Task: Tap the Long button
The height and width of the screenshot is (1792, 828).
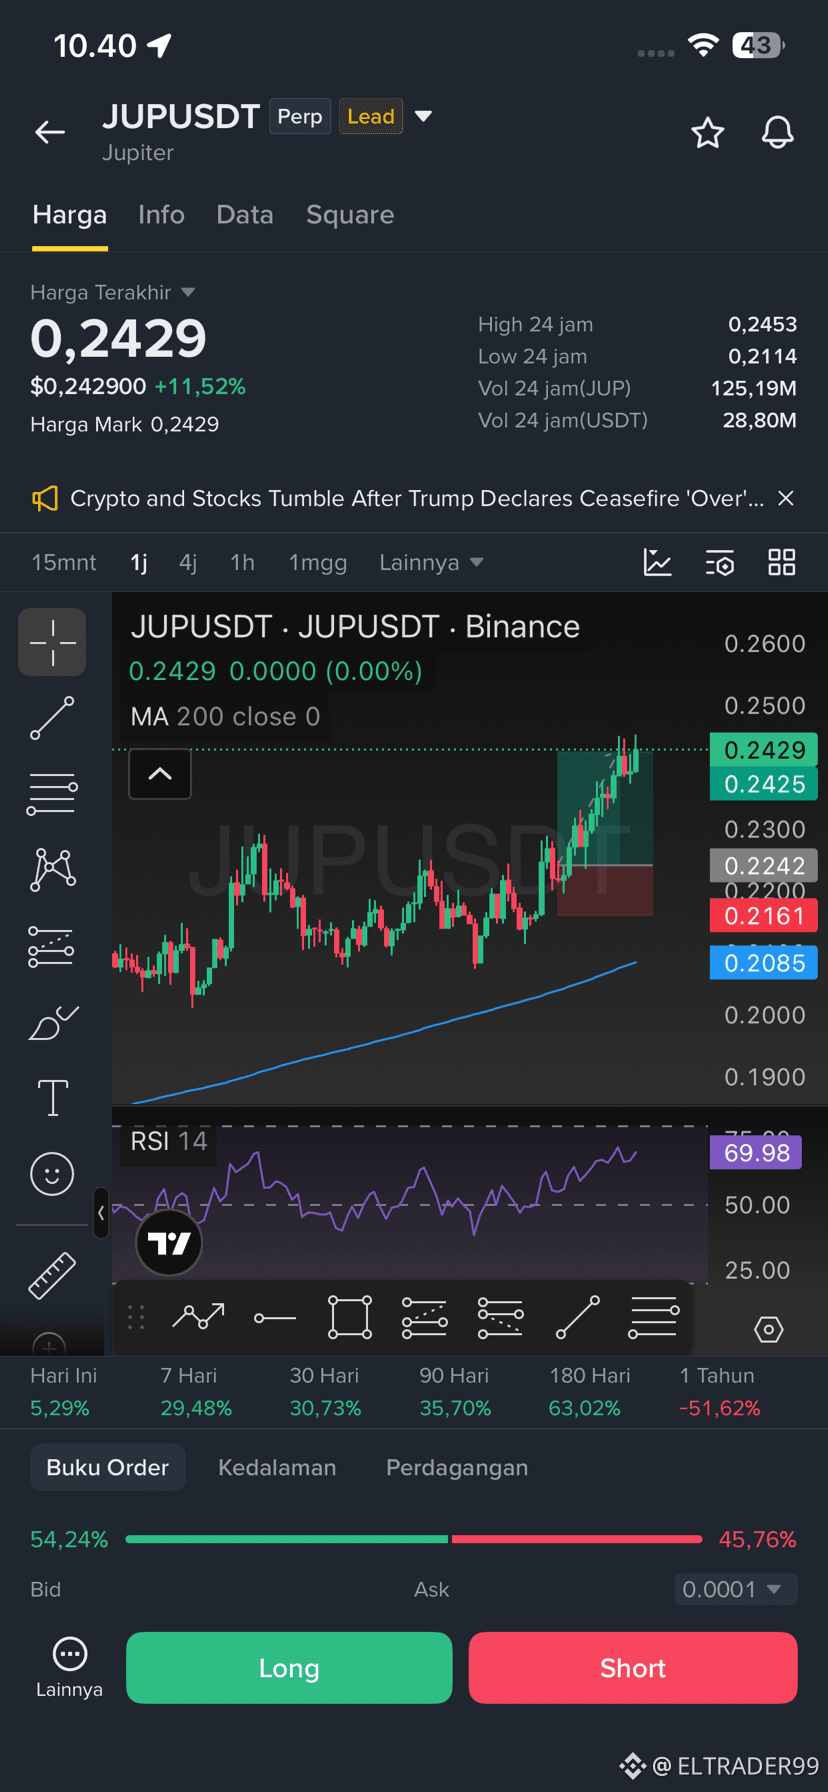Action: coord(289,1668)
